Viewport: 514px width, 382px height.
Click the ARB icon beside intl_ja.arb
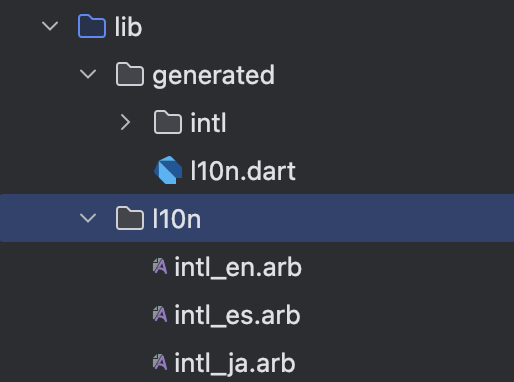160,362
